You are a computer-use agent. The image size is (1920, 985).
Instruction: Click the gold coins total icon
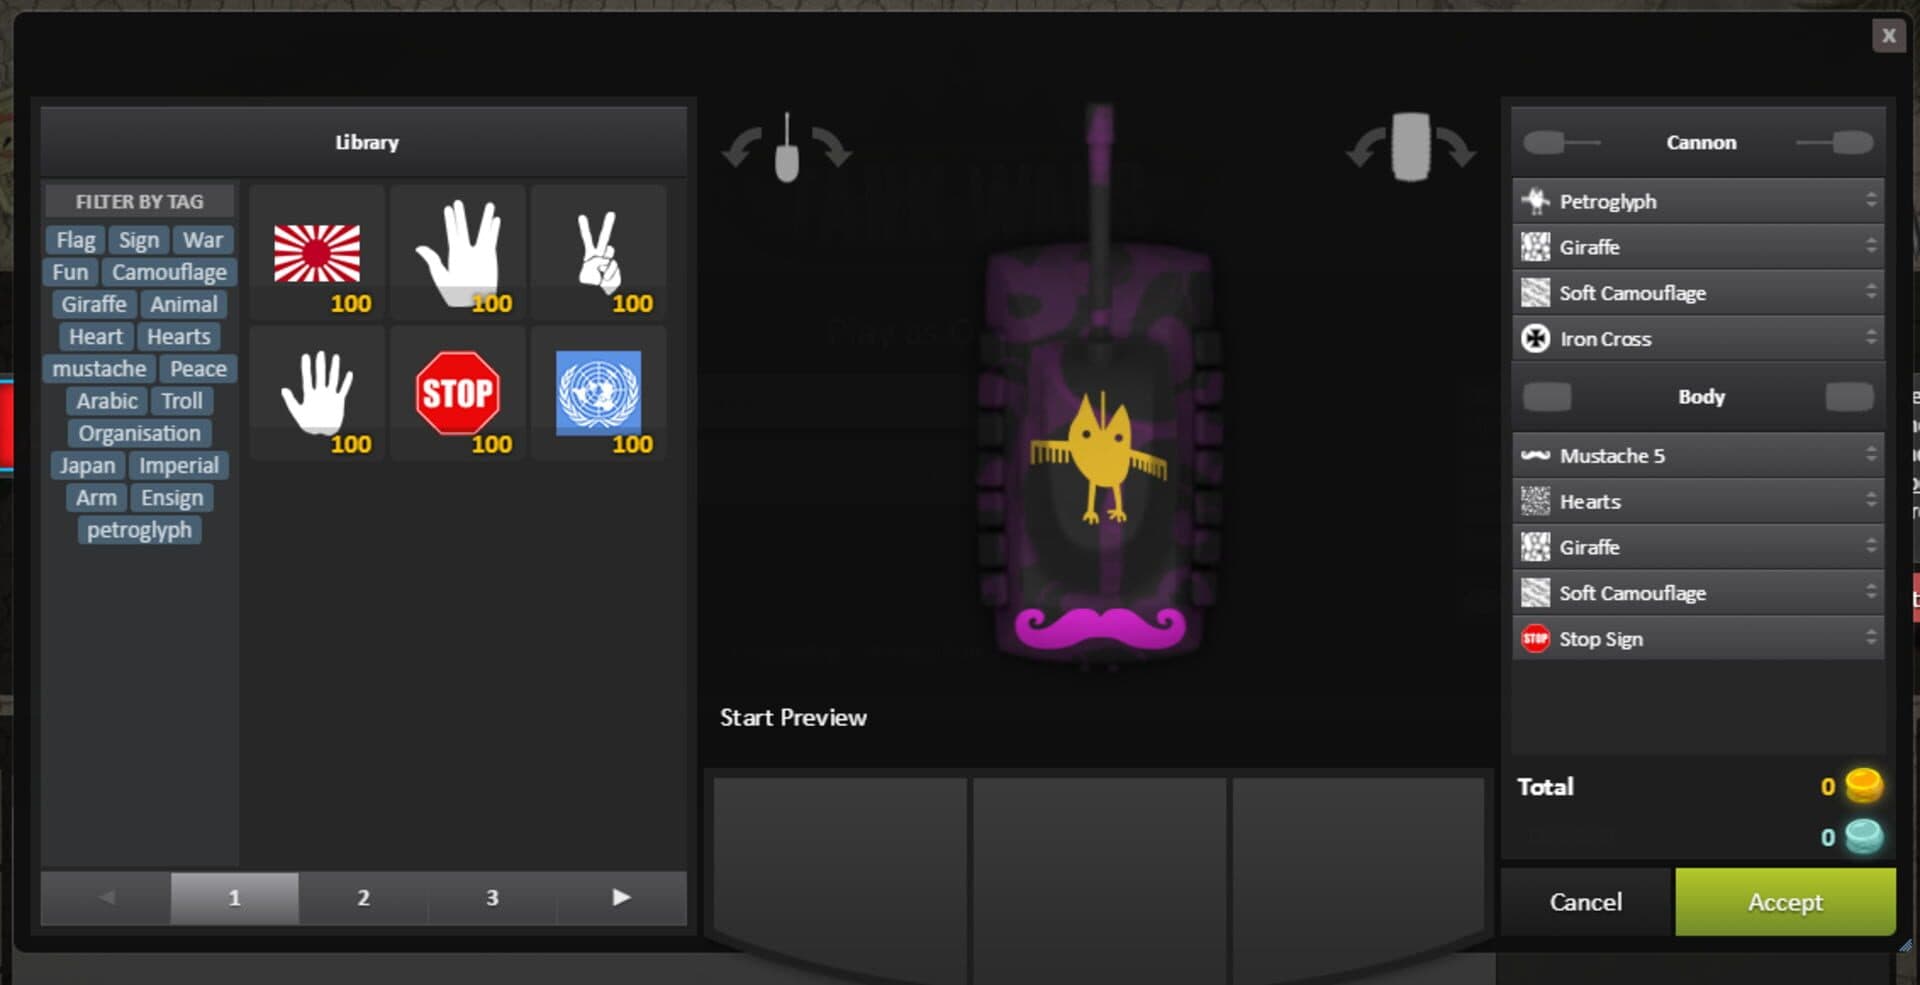pos(1863,785)
